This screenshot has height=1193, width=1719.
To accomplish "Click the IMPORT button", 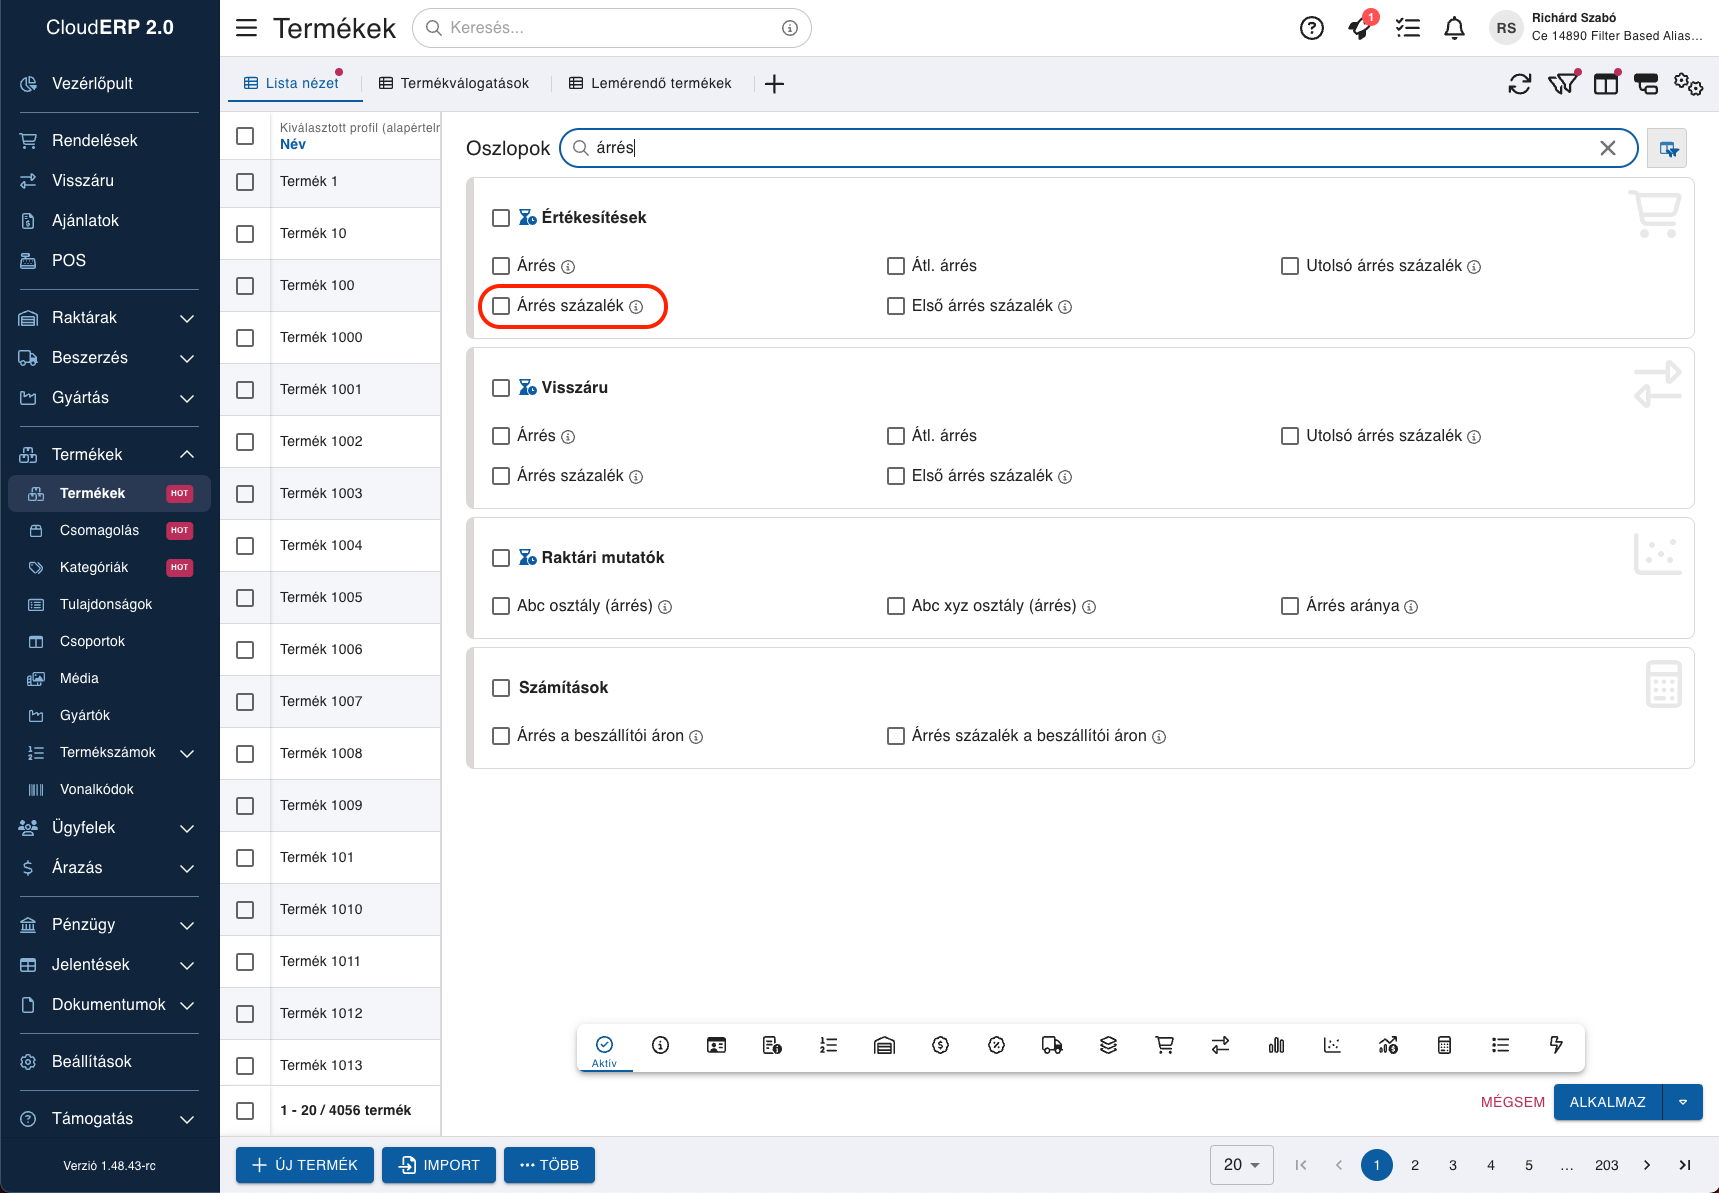I will coord(439,1165).
